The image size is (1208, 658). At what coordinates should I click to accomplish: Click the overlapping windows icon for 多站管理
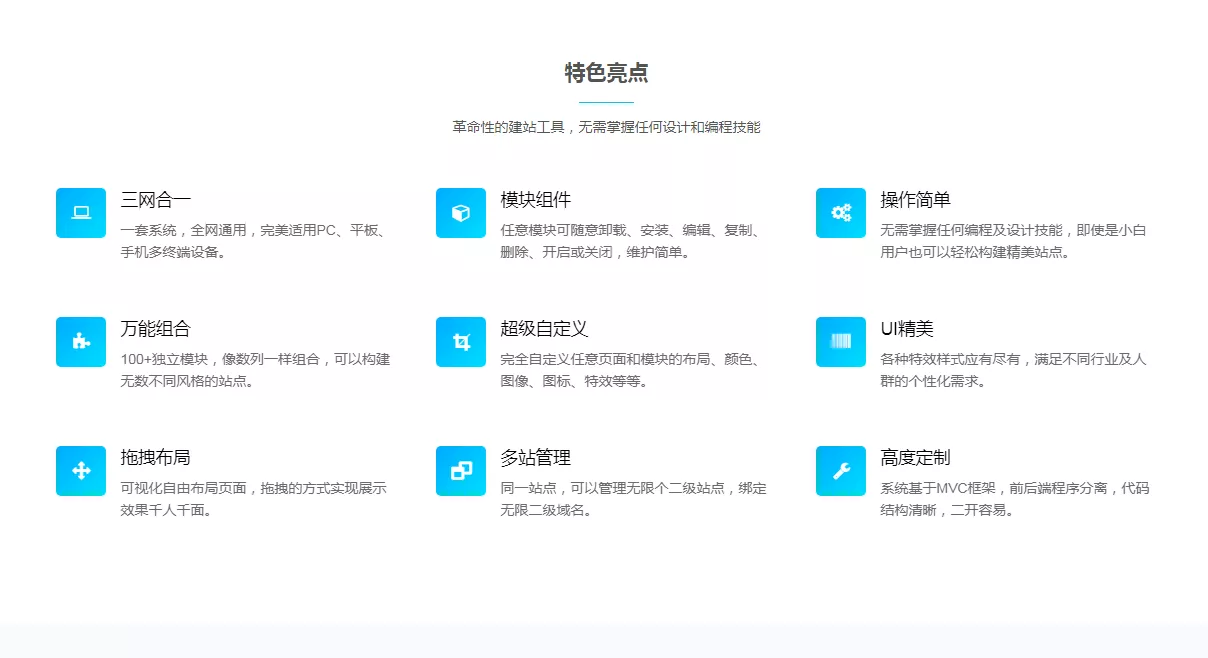(x=461, y=471)
